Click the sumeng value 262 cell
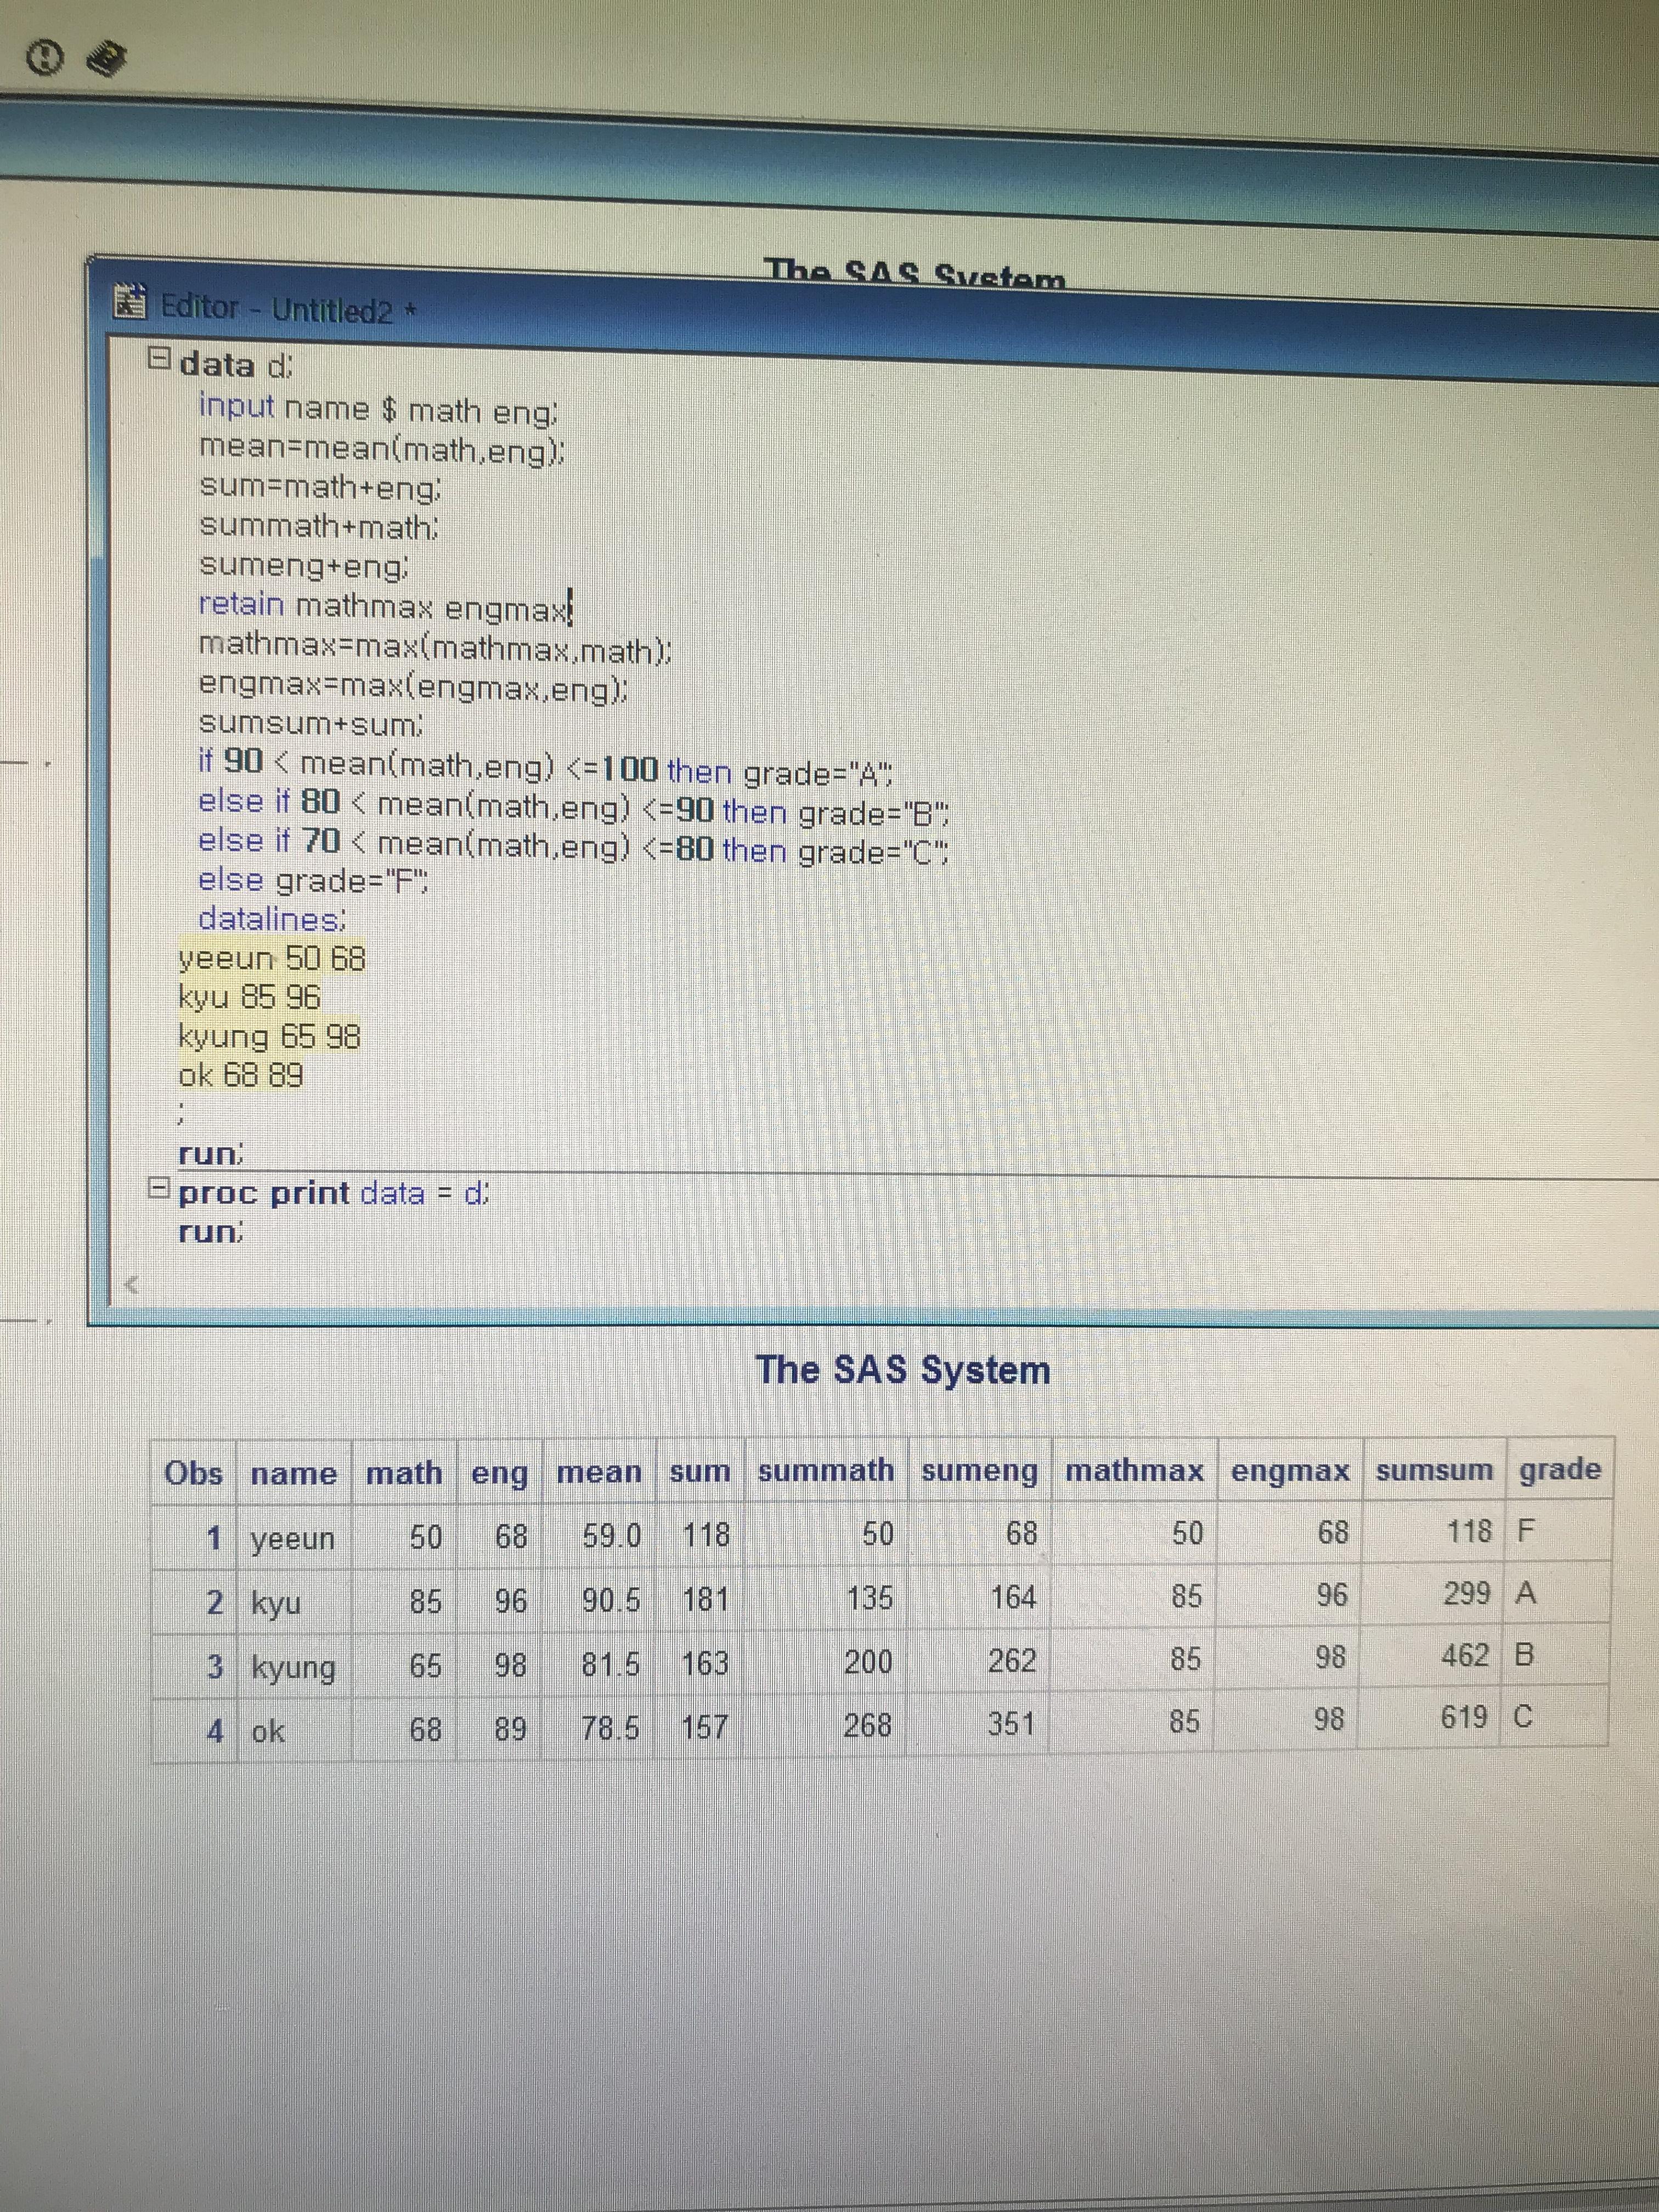Image resolution: width=1659 pixels, height=2212 pixels. point(1012,1661)
